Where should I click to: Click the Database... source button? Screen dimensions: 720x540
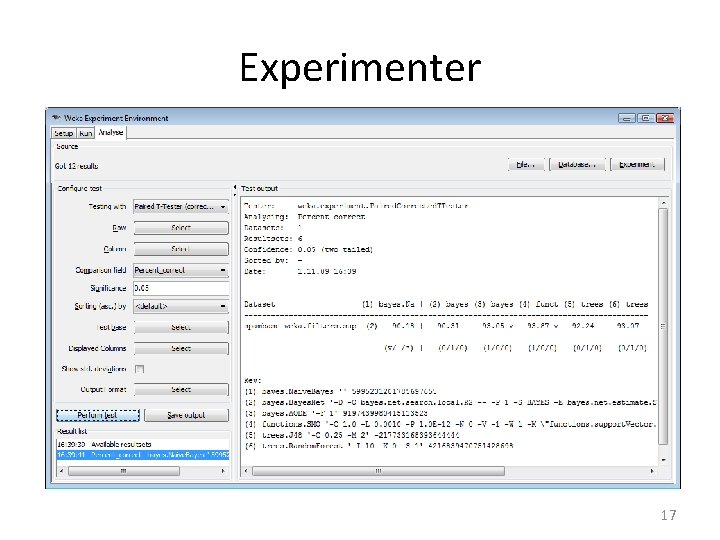tap(577, 164)
